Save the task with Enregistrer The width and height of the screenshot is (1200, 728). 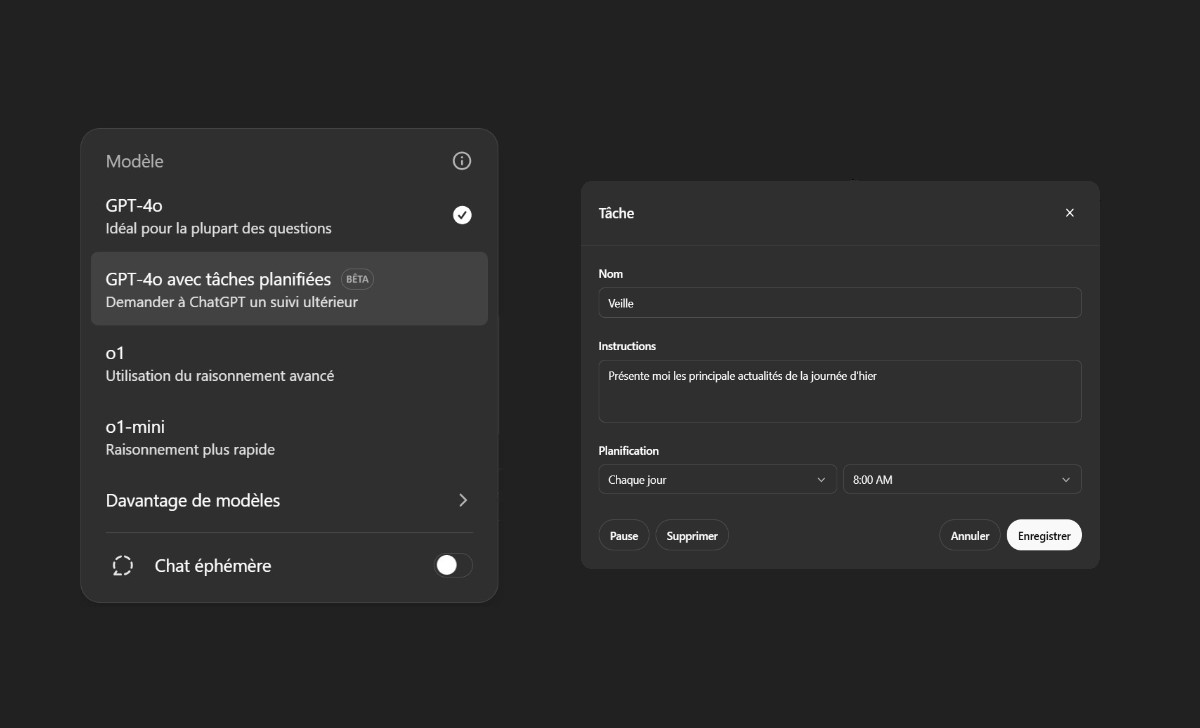pyautogui.click(x=1044, y=536)
